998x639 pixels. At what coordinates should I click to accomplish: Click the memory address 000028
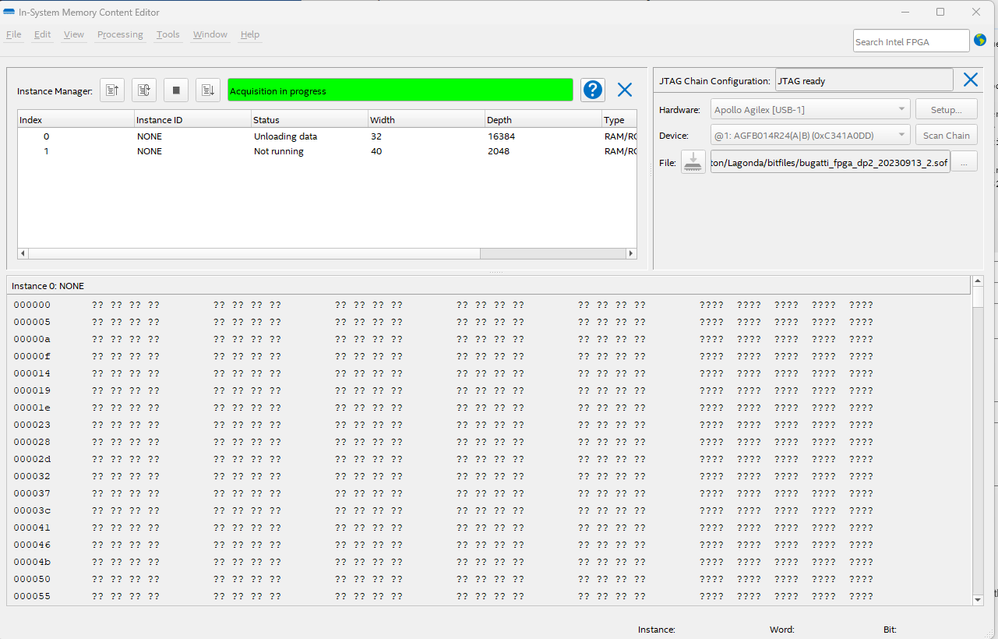pos(32,442)
